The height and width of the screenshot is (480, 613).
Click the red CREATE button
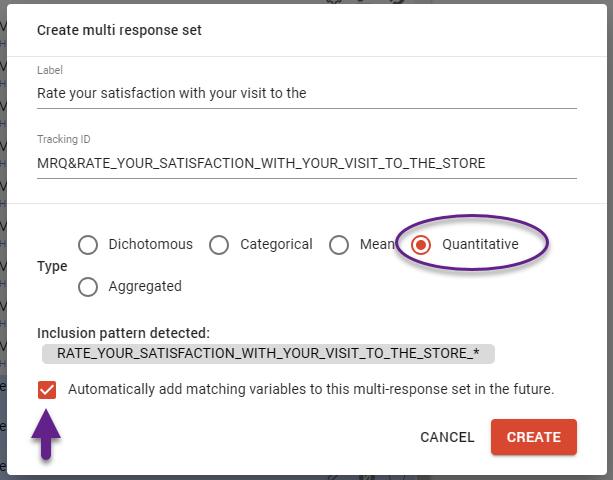[x=534, y=437]
